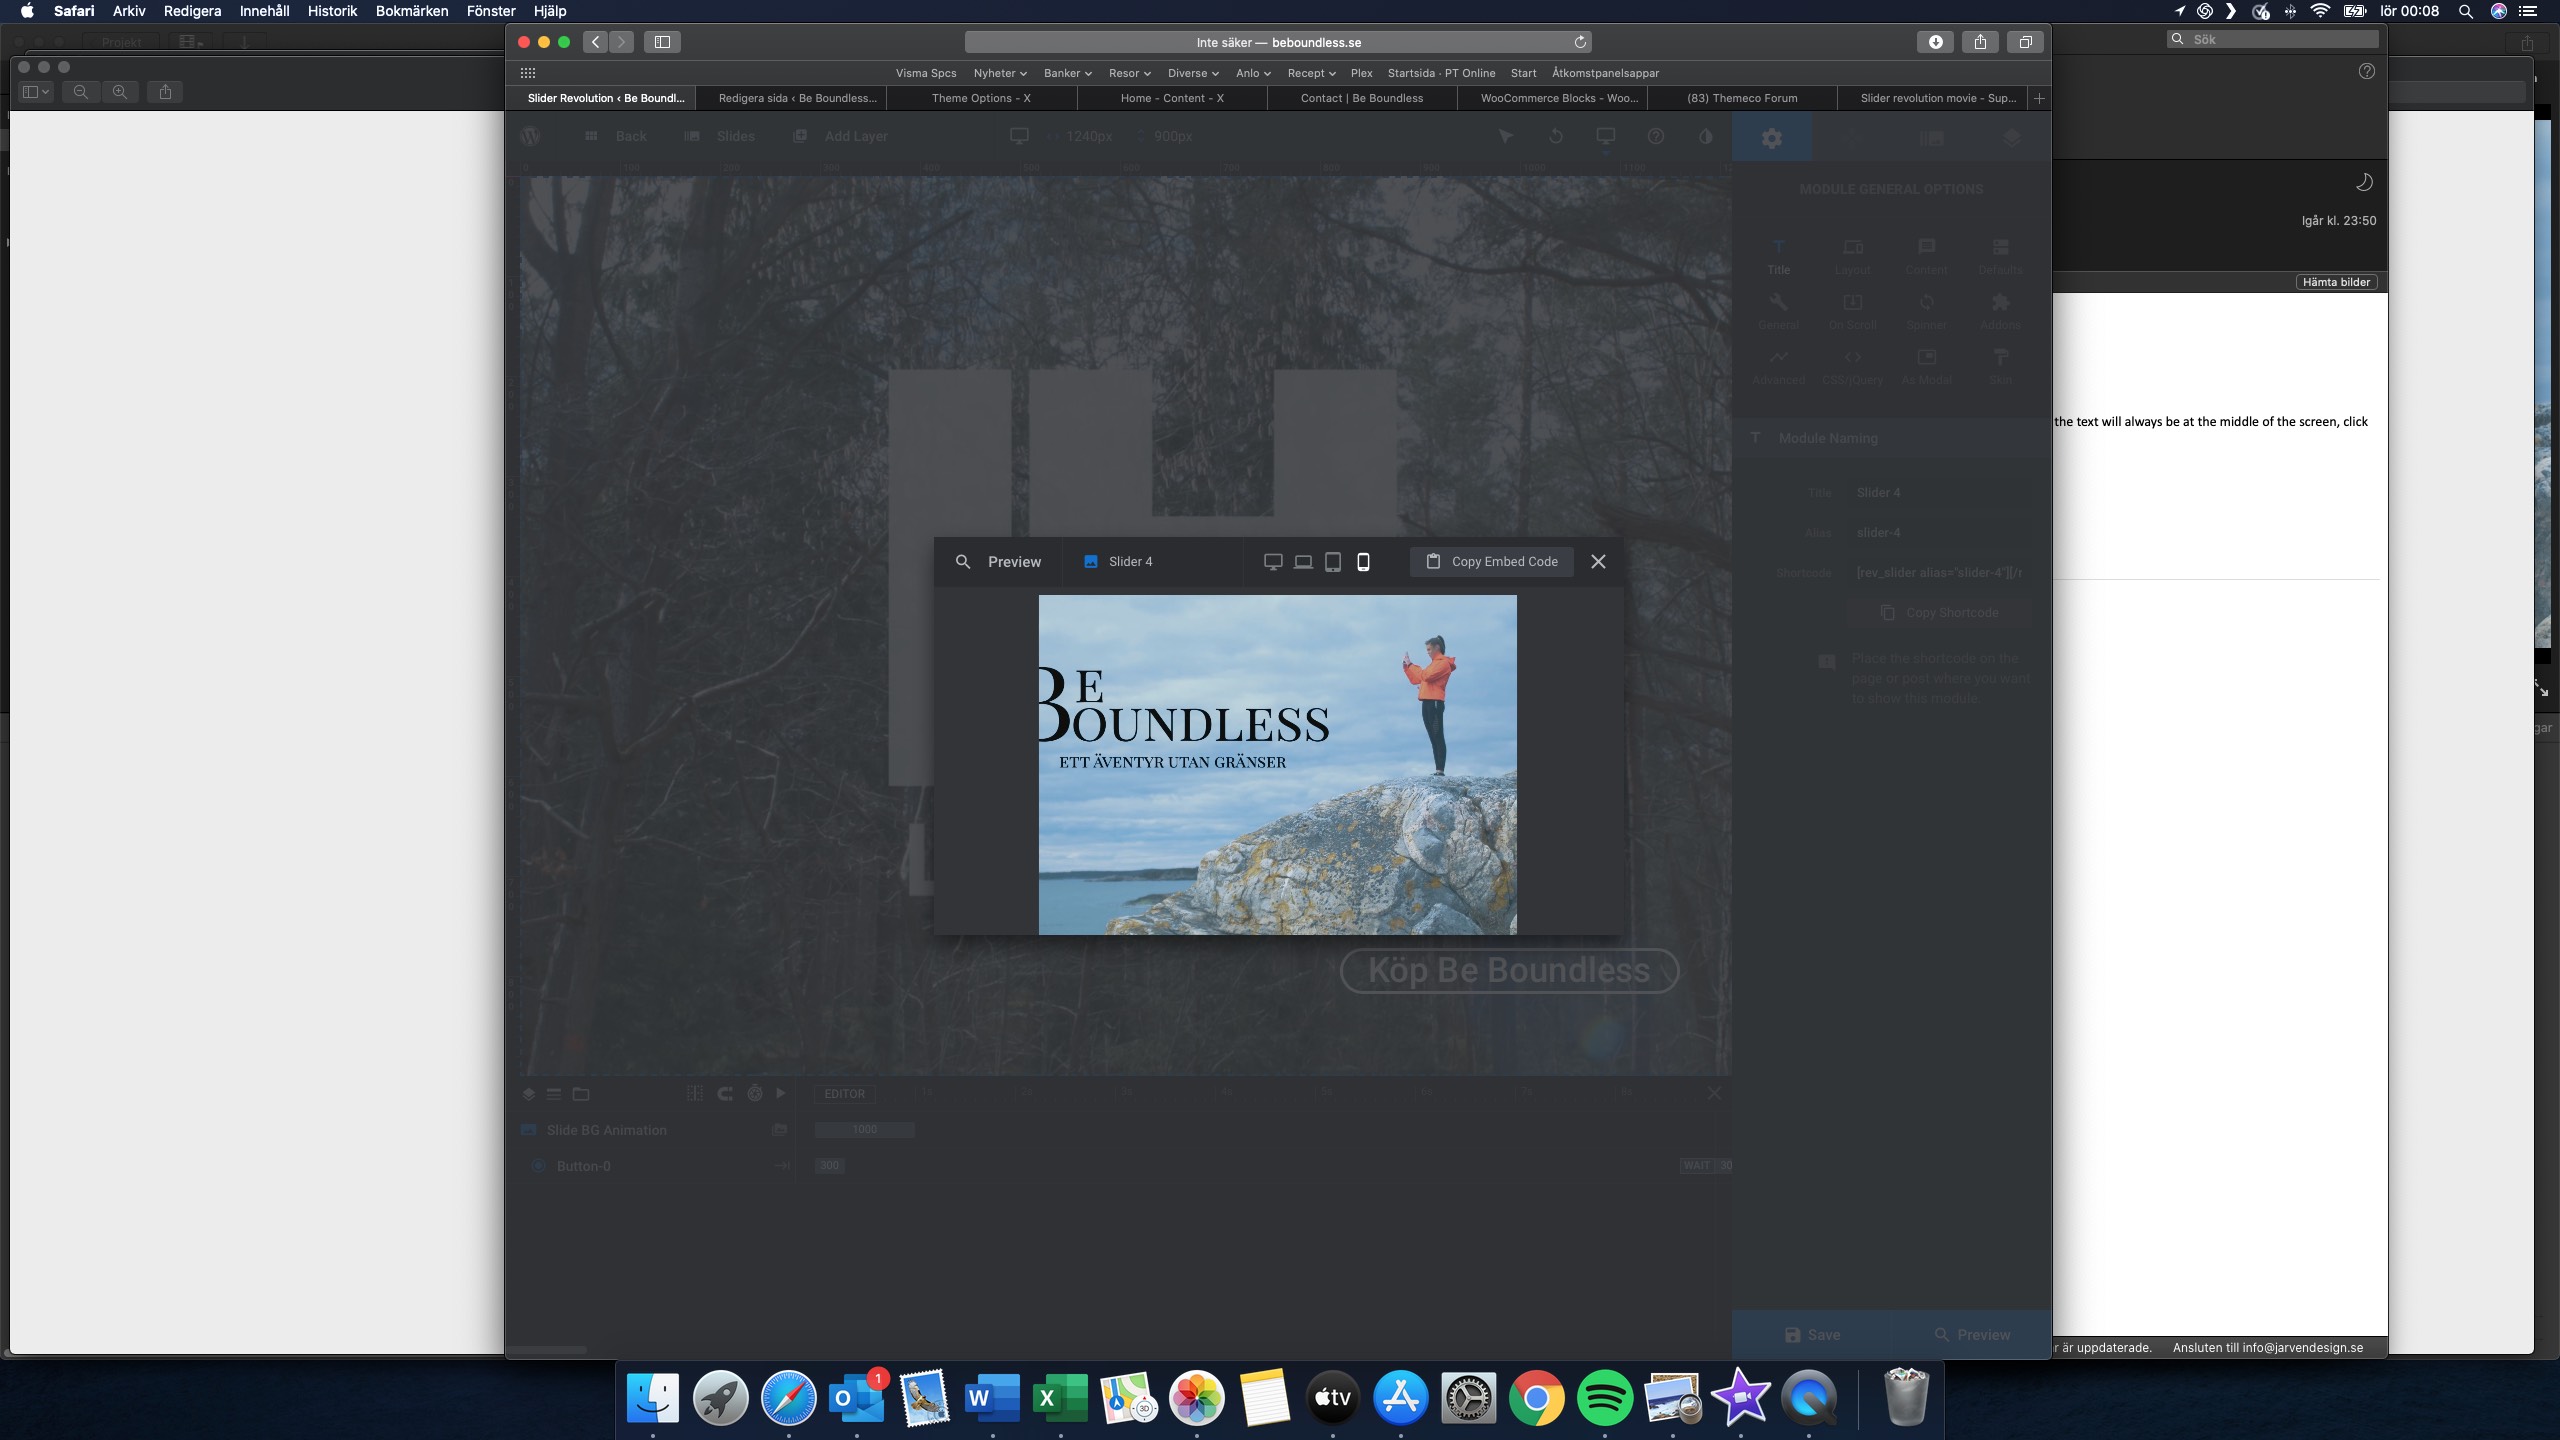Show all Safari tabs overview
Image resolution: width=2560 pixels, height=1440 pixels.
(2025, 42)
